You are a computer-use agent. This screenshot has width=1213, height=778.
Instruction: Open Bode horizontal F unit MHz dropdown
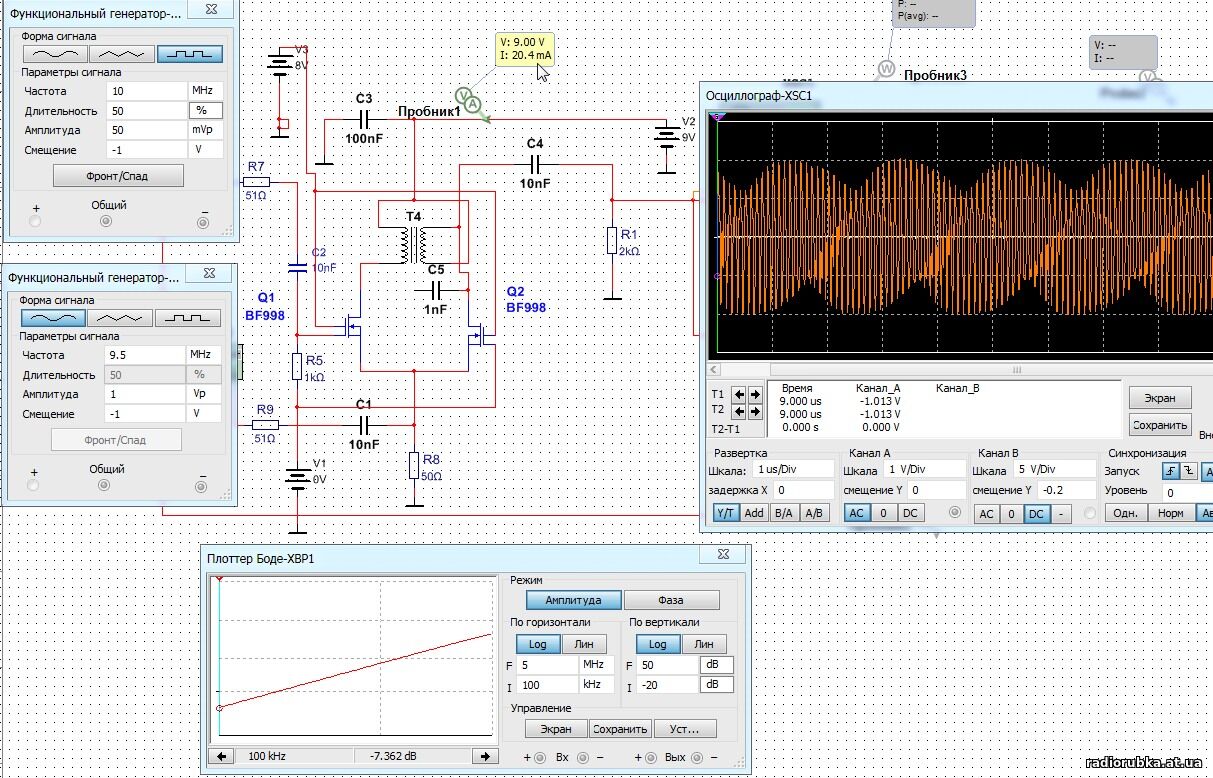(x=596, y=665)
